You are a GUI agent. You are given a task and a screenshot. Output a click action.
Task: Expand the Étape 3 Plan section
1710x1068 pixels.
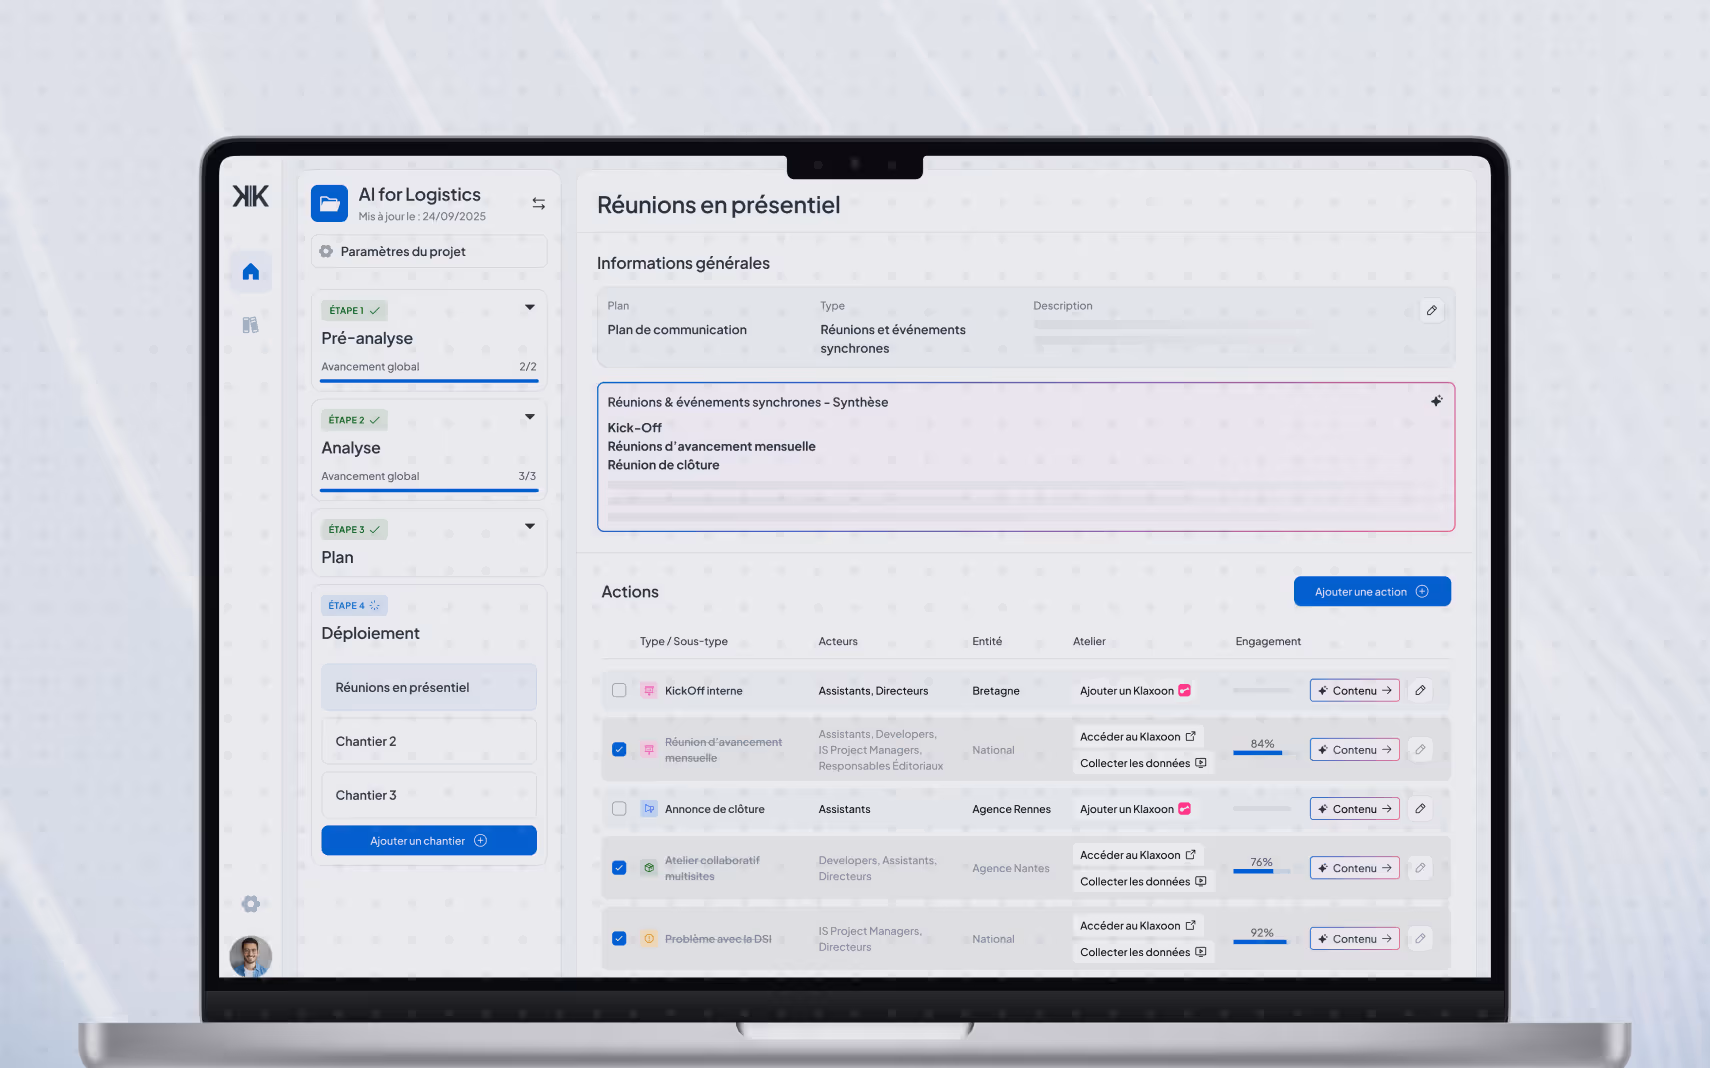tap(530, 526)
